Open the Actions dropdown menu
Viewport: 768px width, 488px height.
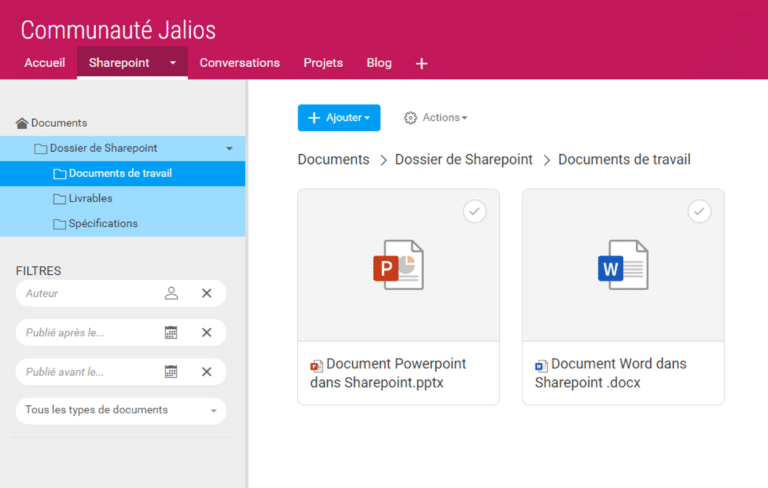(435, 118)
